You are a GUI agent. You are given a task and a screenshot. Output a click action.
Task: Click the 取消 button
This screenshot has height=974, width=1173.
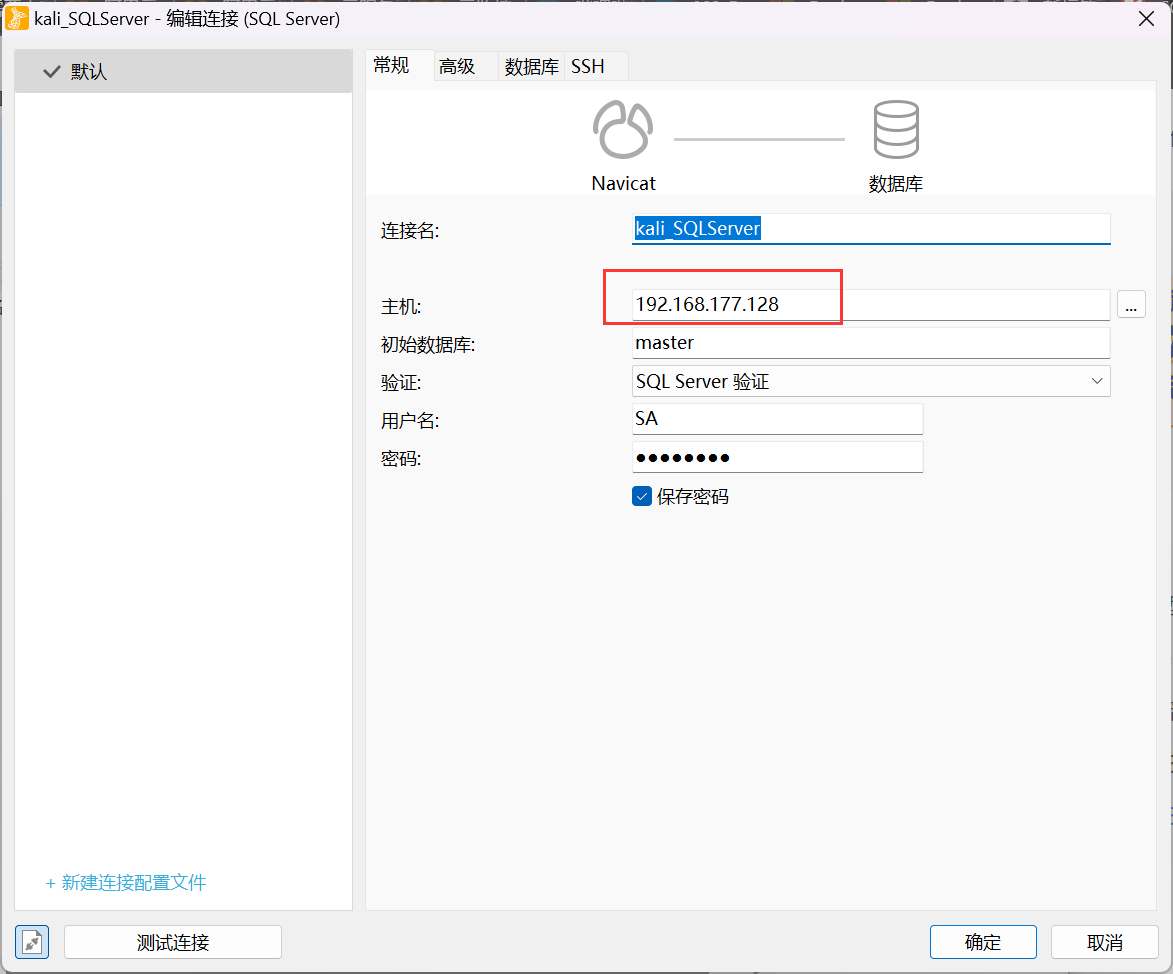point(1104,942)
